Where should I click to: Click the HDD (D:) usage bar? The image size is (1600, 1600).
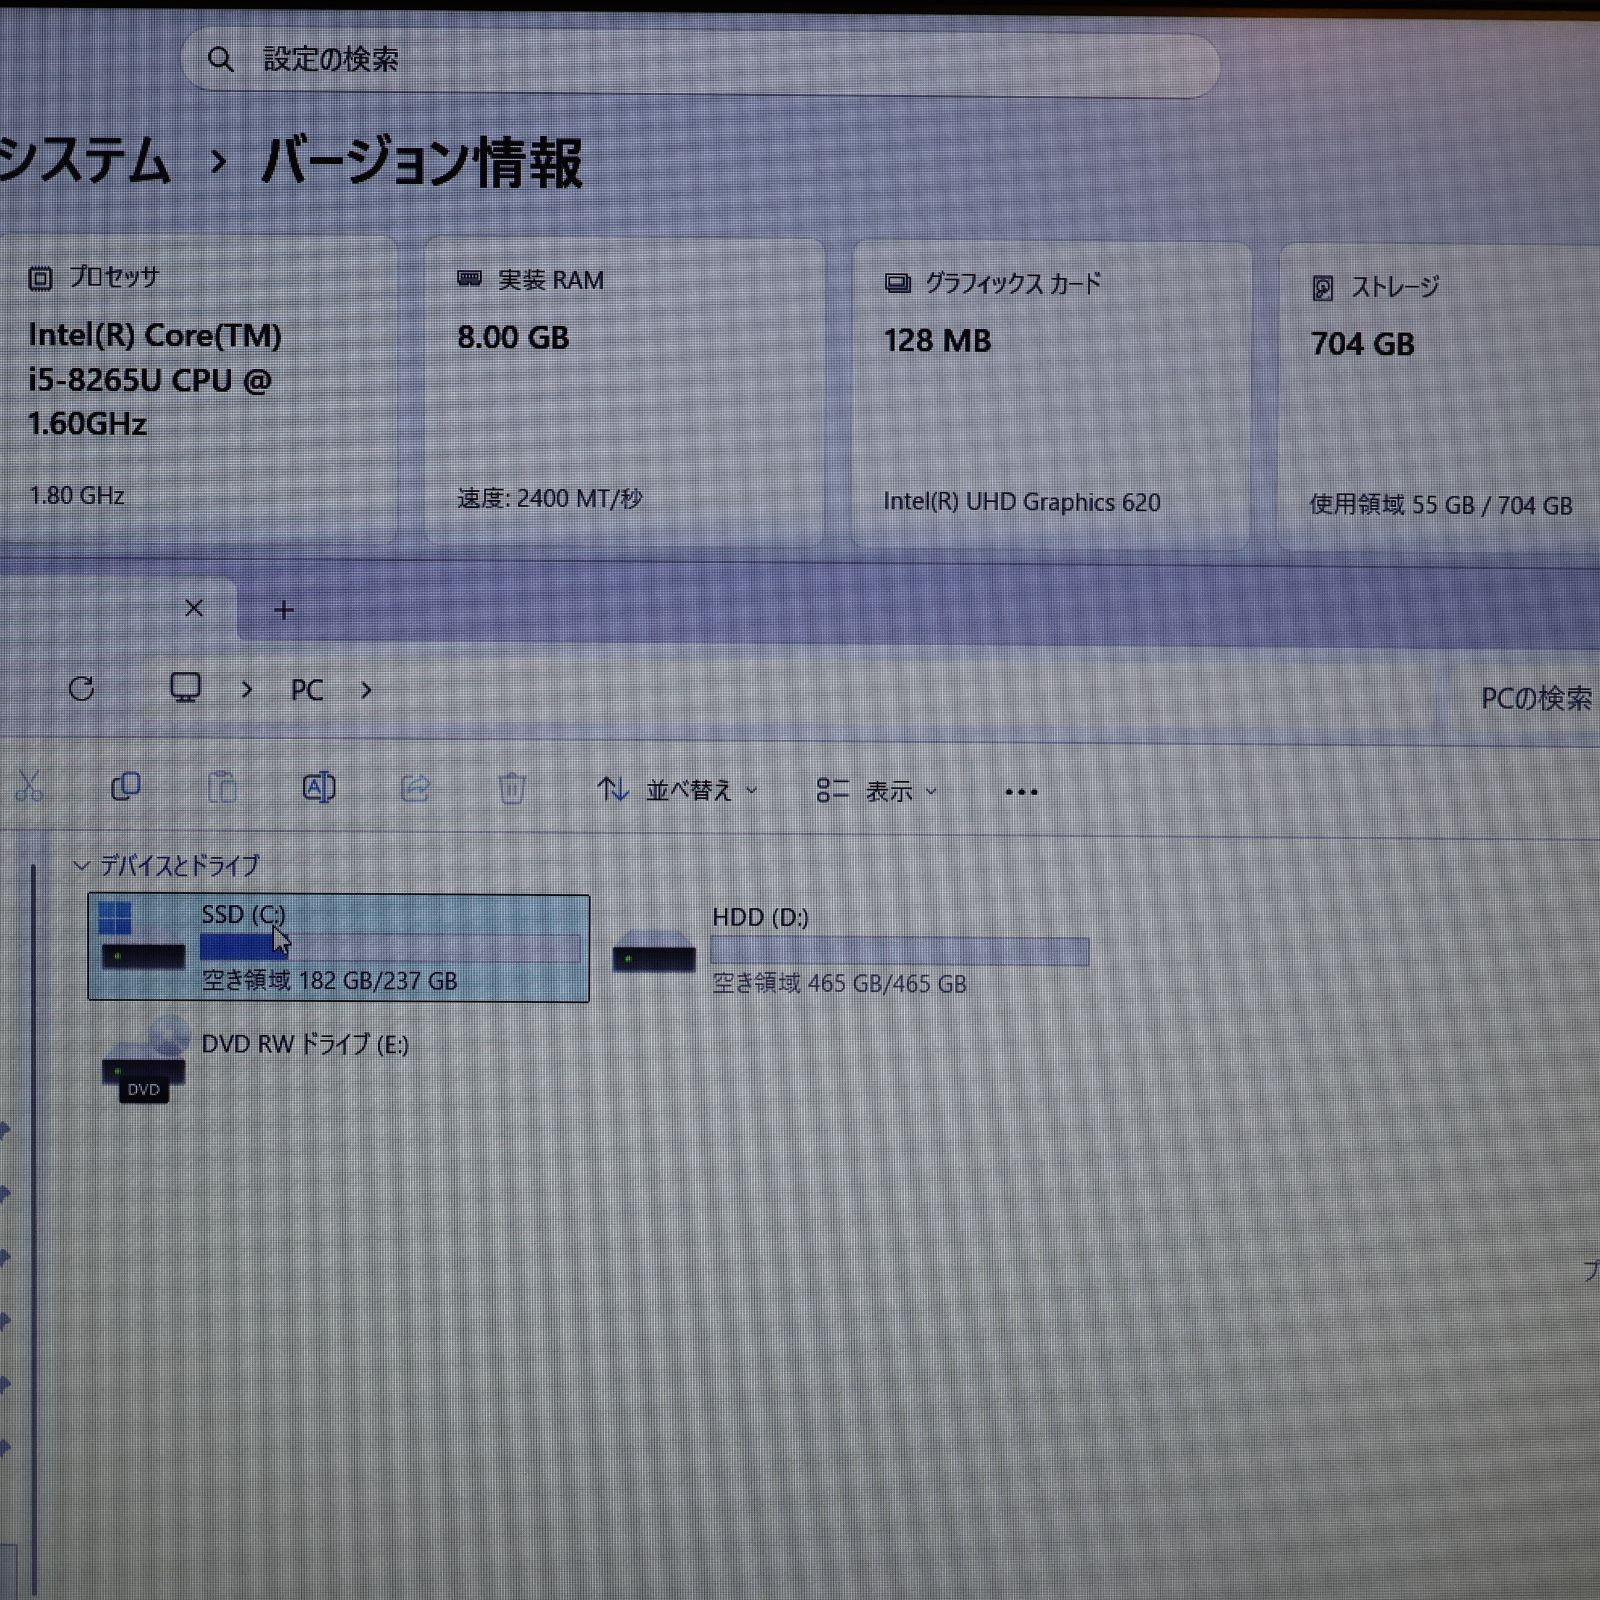900,951
